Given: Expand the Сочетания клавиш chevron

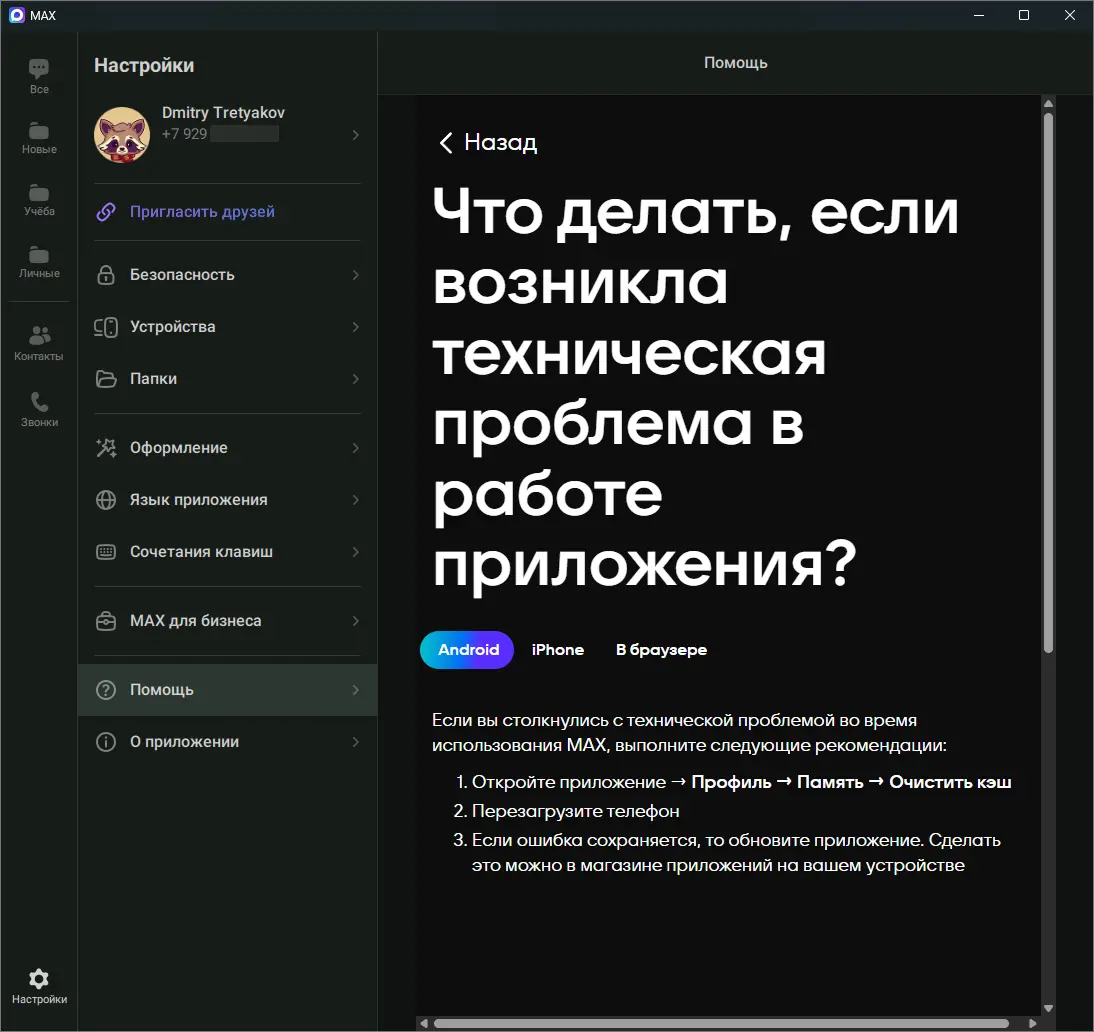Looking at the screenshot, I should pyautogui.click(x=356, y=552).
